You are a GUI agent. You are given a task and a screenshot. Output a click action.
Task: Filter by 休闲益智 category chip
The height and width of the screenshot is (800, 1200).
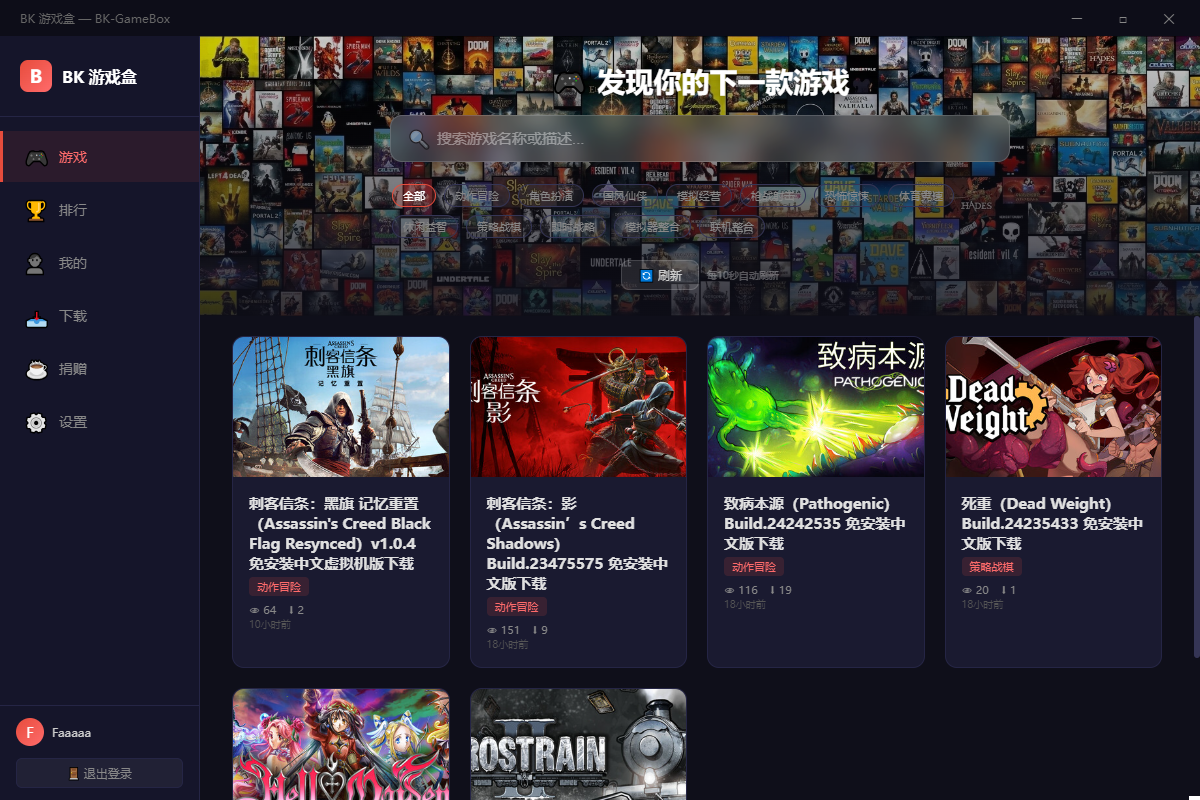[424, 227]
